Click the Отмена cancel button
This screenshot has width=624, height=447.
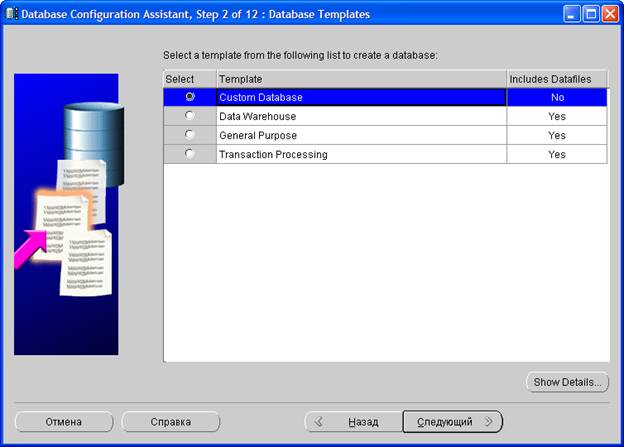click(x=64, y=422)
